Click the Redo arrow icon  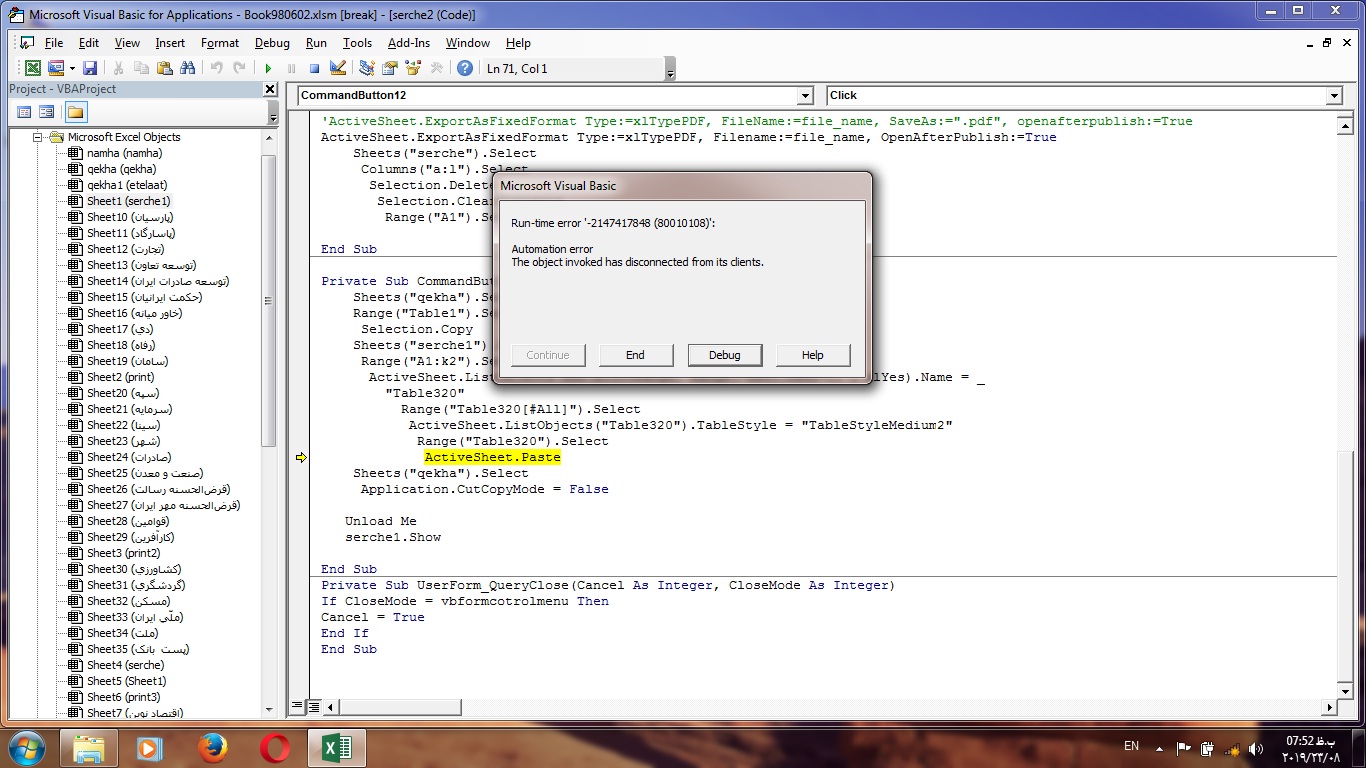tap(239, 68)
